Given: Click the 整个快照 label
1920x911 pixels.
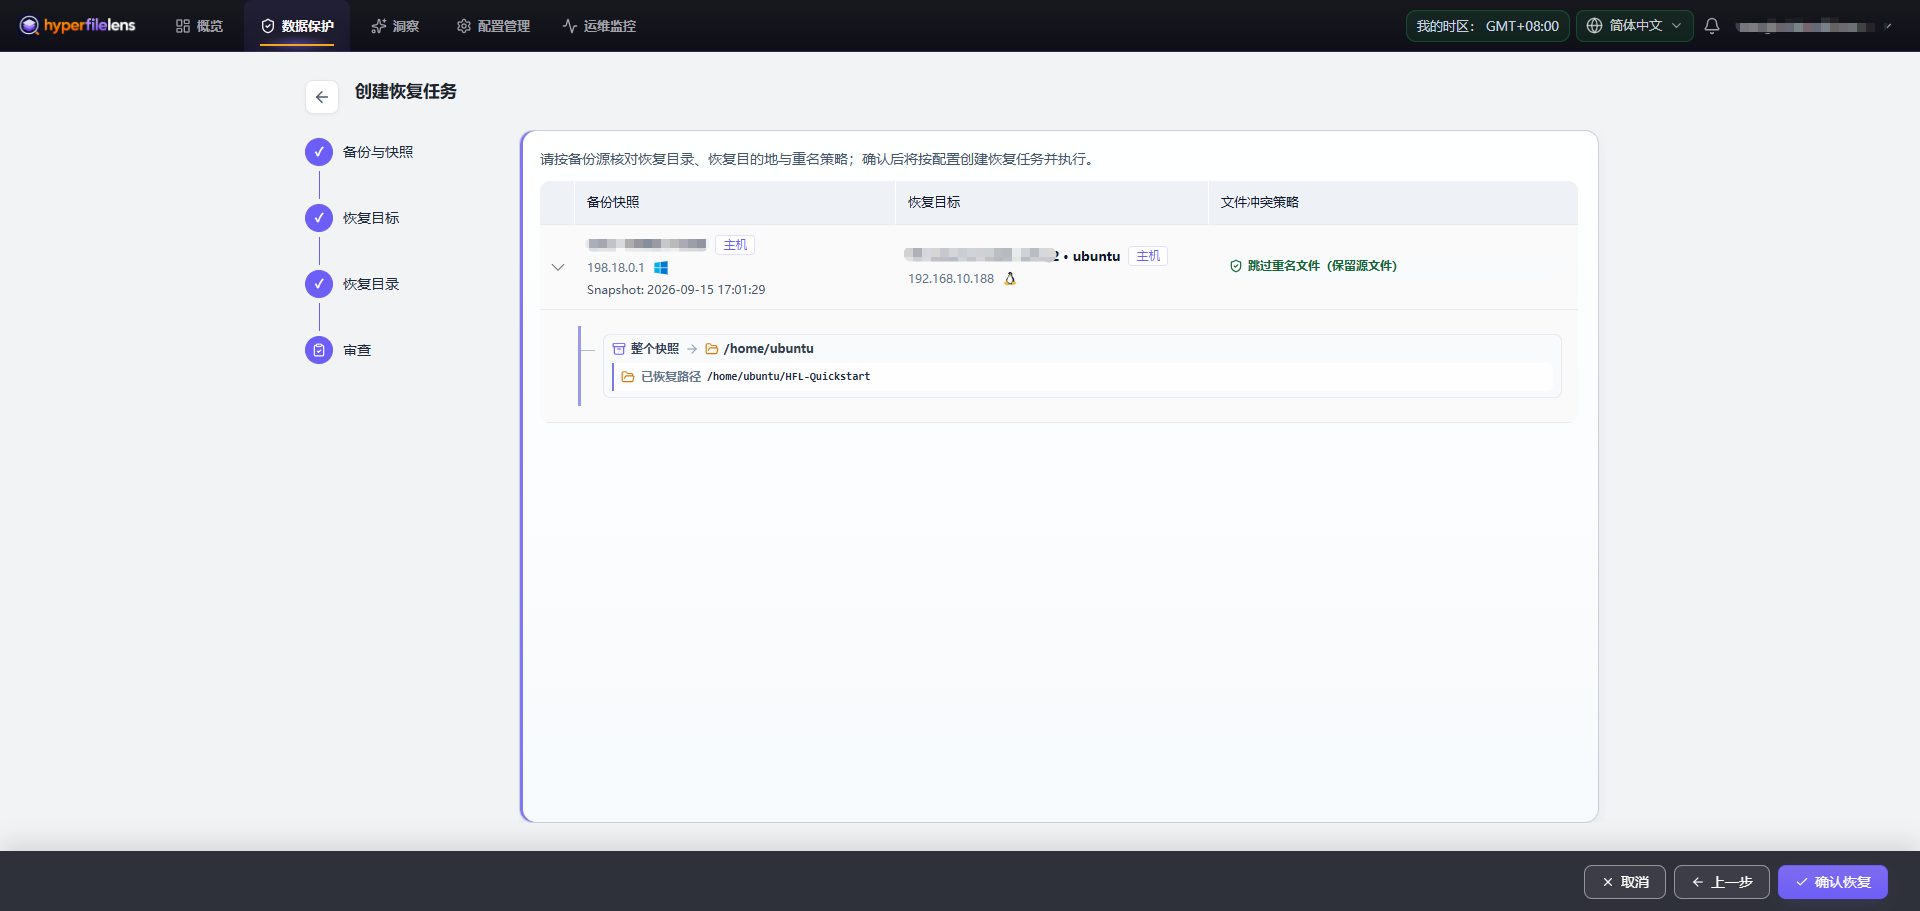Looking at the screenshot, I should [x=655, y=349].
